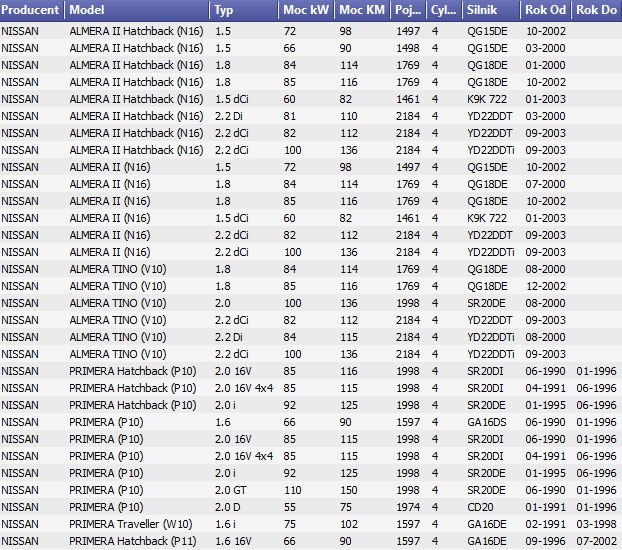Select 150 KM in PRIMERA (P10) 2.0 GT row
This screenshot has width=622, height=550.
(349, 490)
